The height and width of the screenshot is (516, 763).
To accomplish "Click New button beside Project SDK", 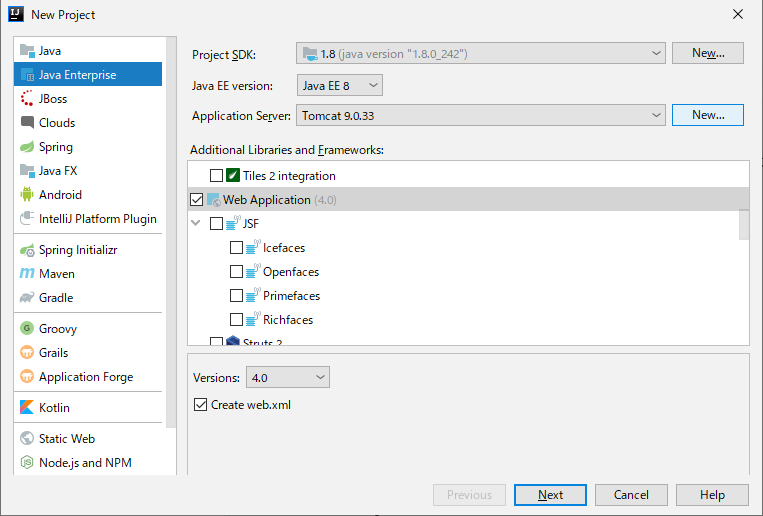I will click(708, 53).
